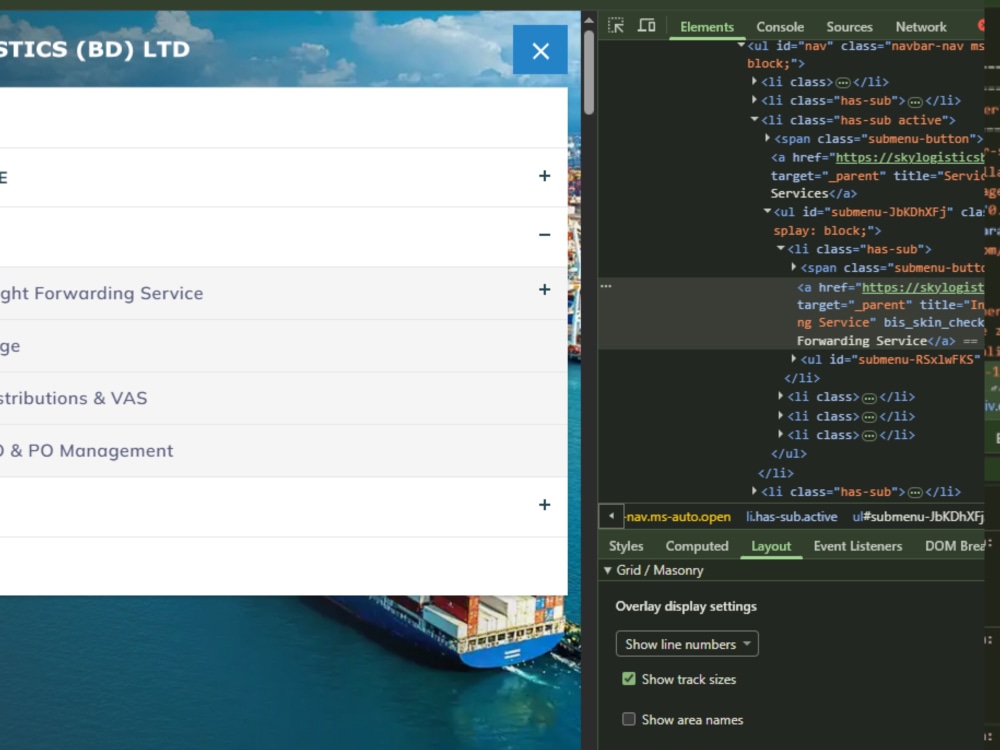Screen dimensions: 1000x750
Task: Collapse the Grid / Masonry section
Action: click(x=608, y=570)
